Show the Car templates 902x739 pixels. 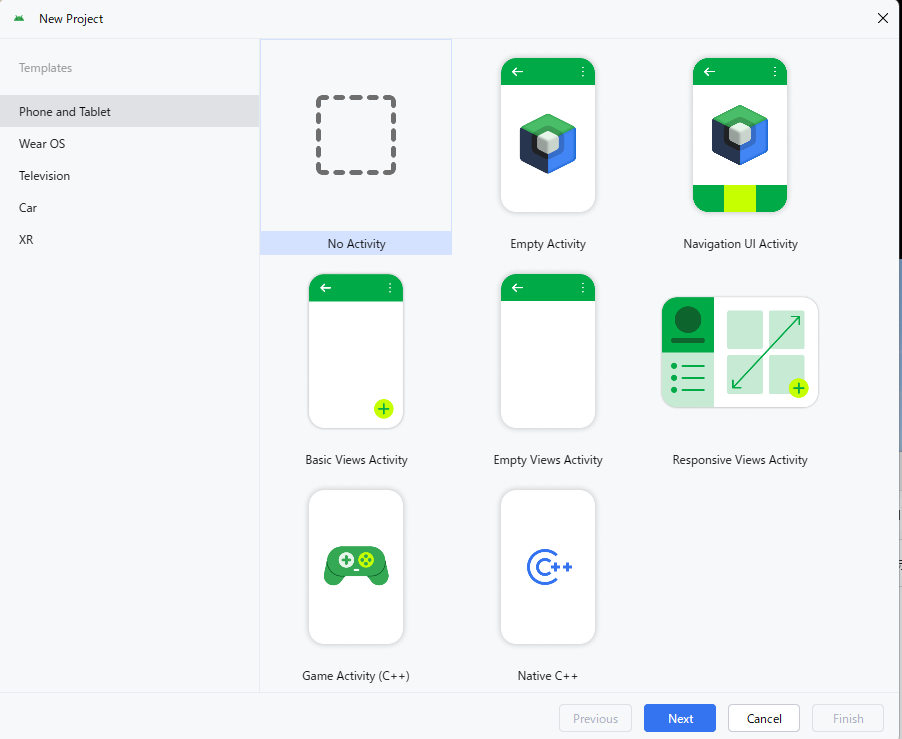point(28,208)
